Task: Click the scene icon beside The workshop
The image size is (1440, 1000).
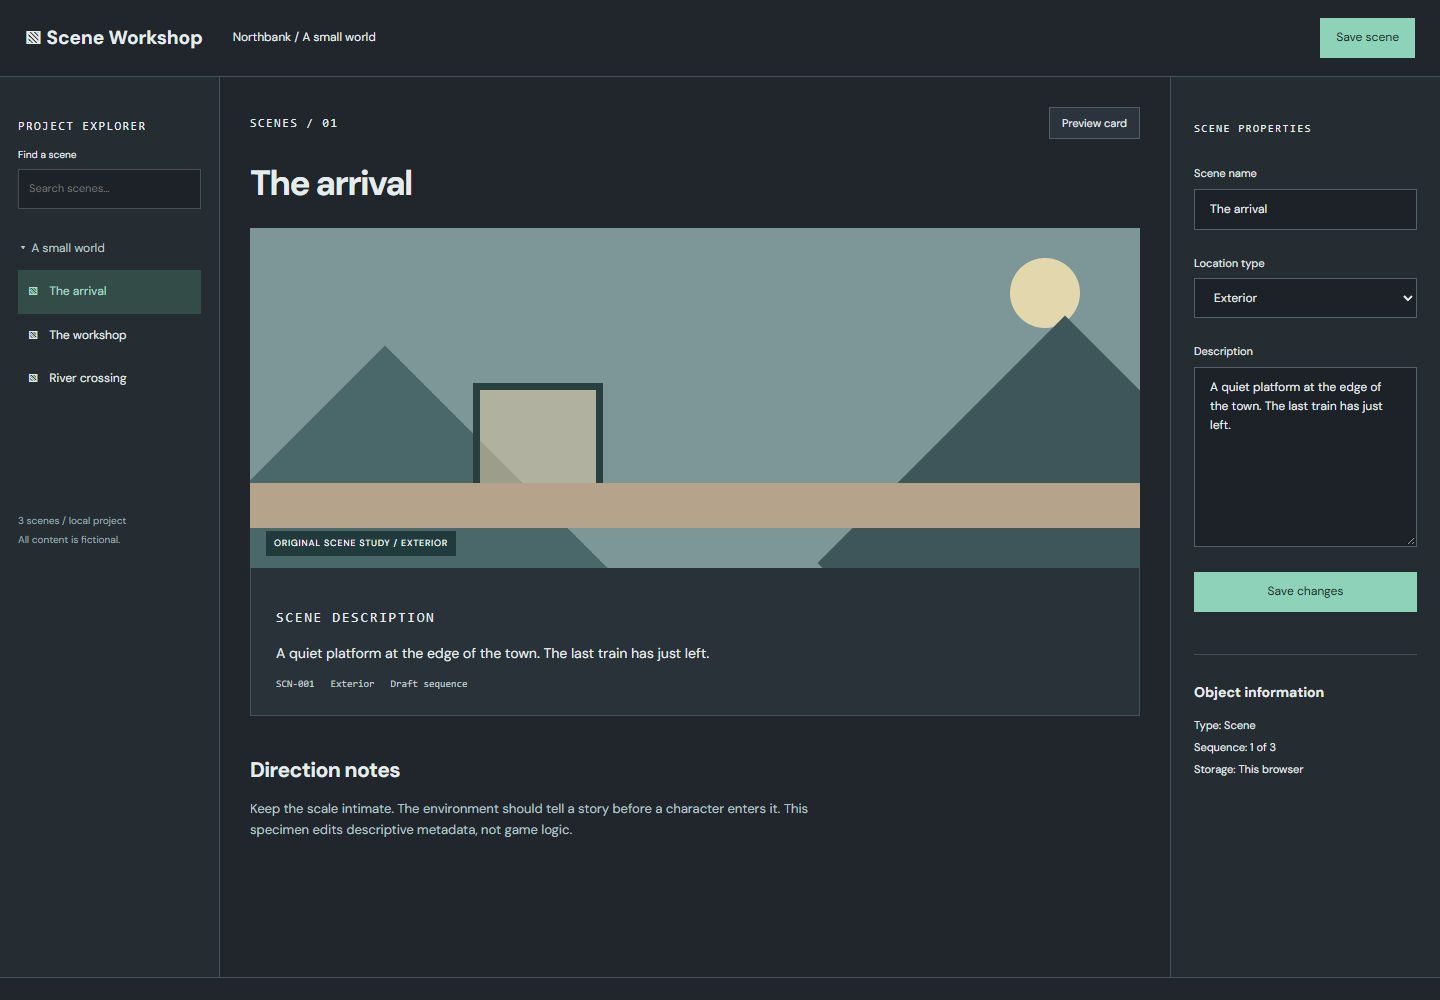Action: click(33, 335)
